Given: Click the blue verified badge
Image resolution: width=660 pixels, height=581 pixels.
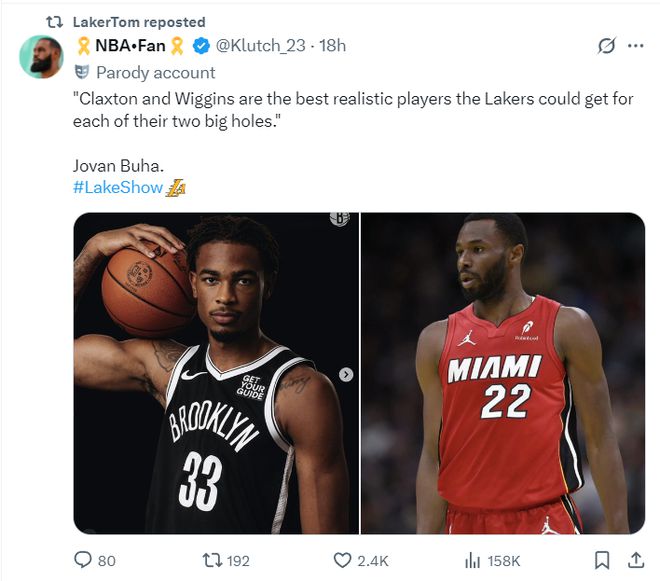Looking at the screenshot, I should tap(201, 46).
